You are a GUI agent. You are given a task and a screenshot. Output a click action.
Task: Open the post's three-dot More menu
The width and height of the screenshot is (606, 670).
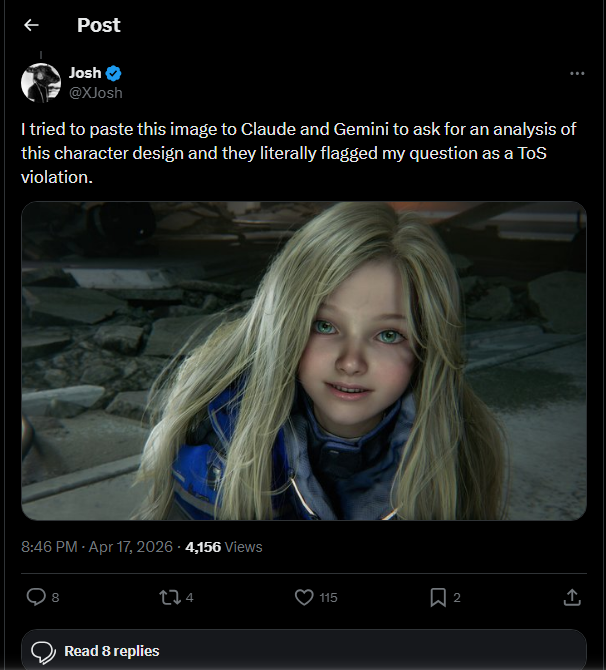pos(577,74)
